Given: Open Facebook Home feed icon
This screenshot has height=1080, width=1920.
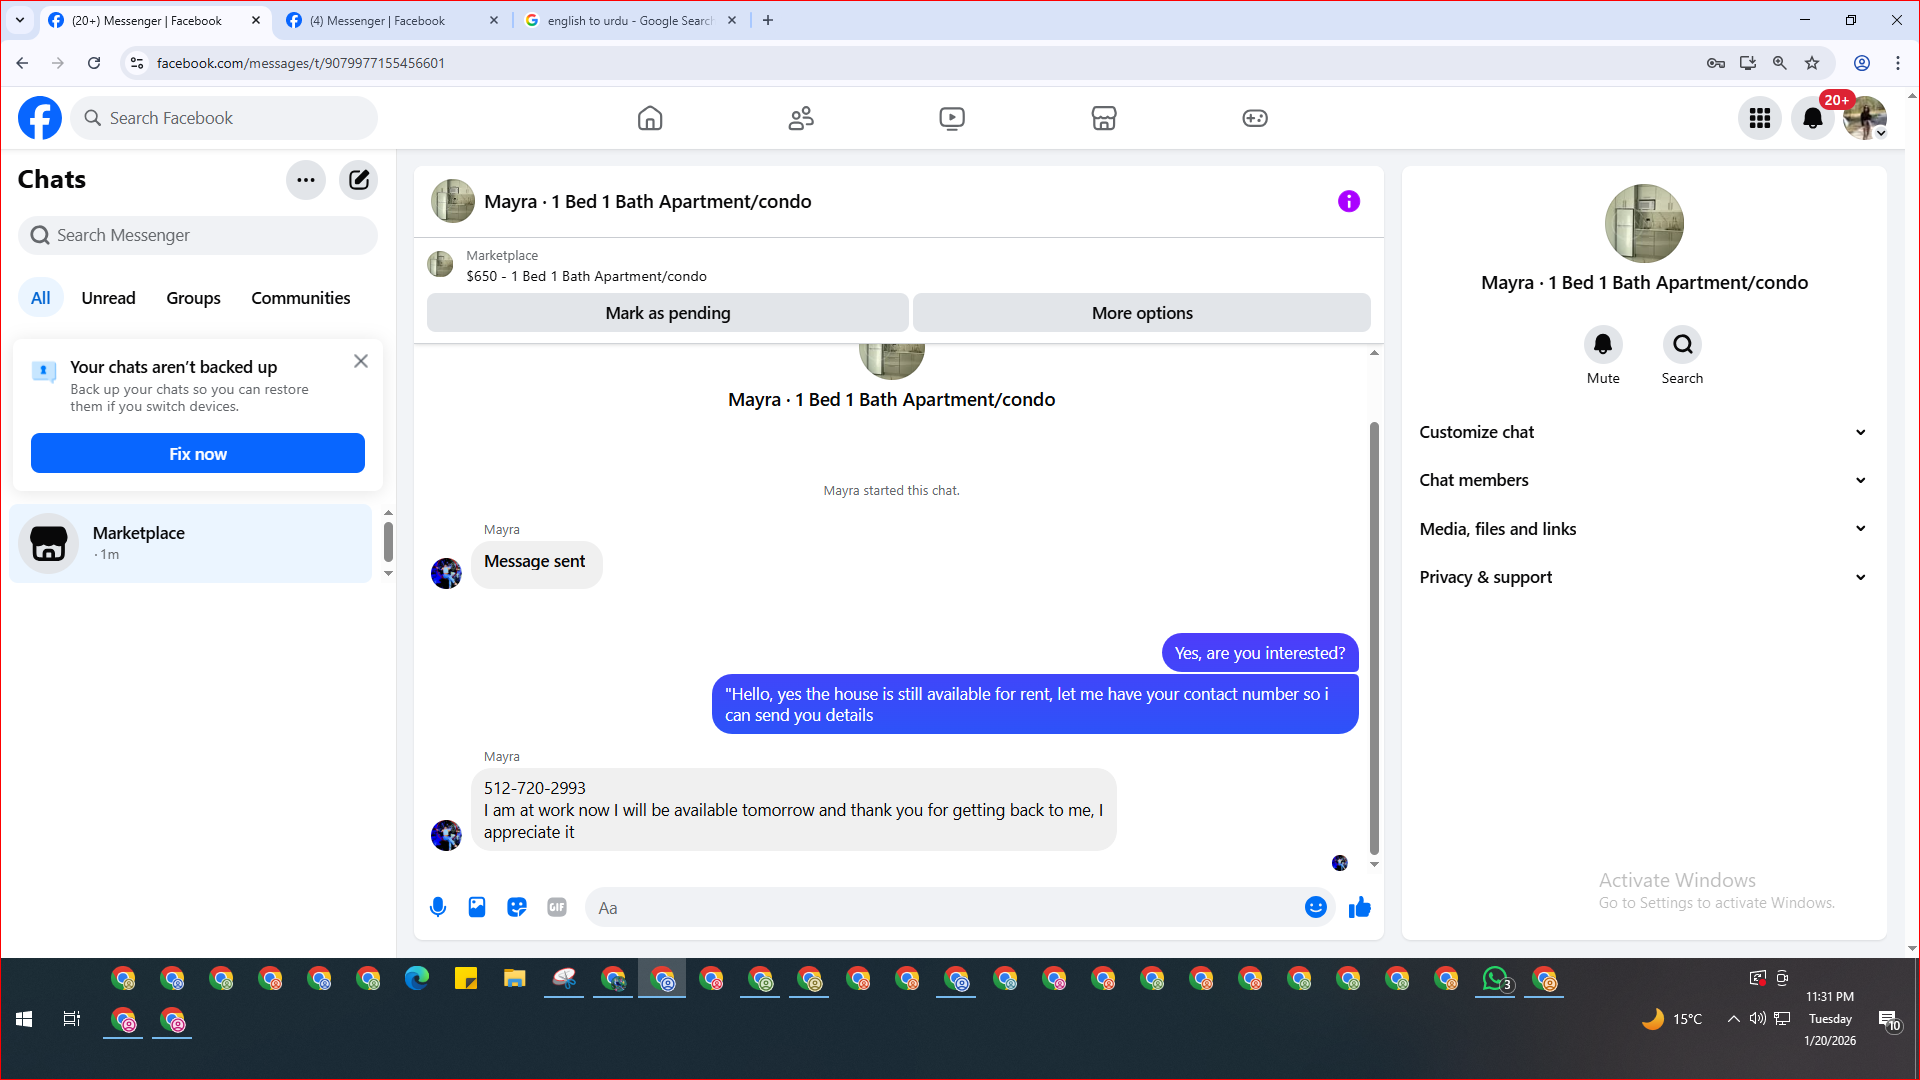Looking at the screenshot, I should 650,118.
